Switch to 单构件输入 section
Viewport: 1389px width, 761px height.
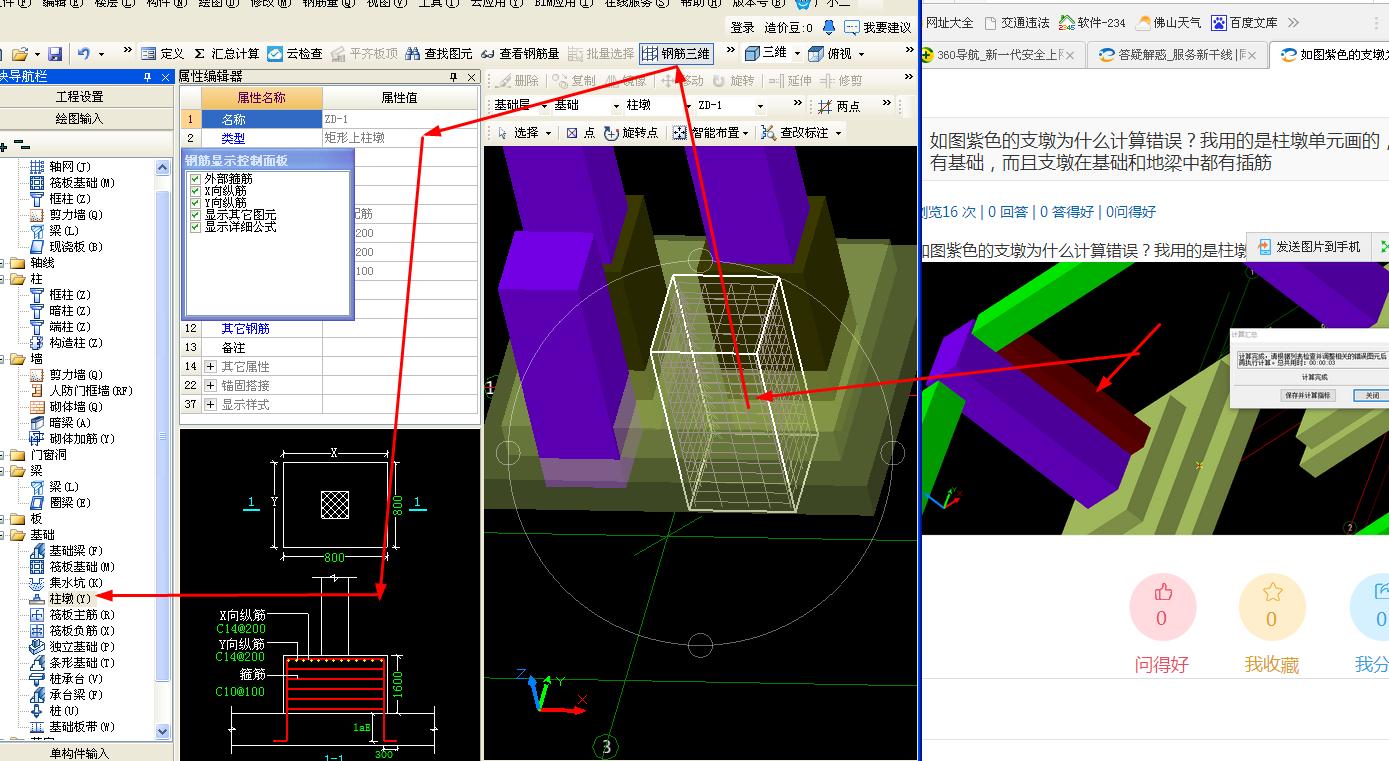point(79,753)
